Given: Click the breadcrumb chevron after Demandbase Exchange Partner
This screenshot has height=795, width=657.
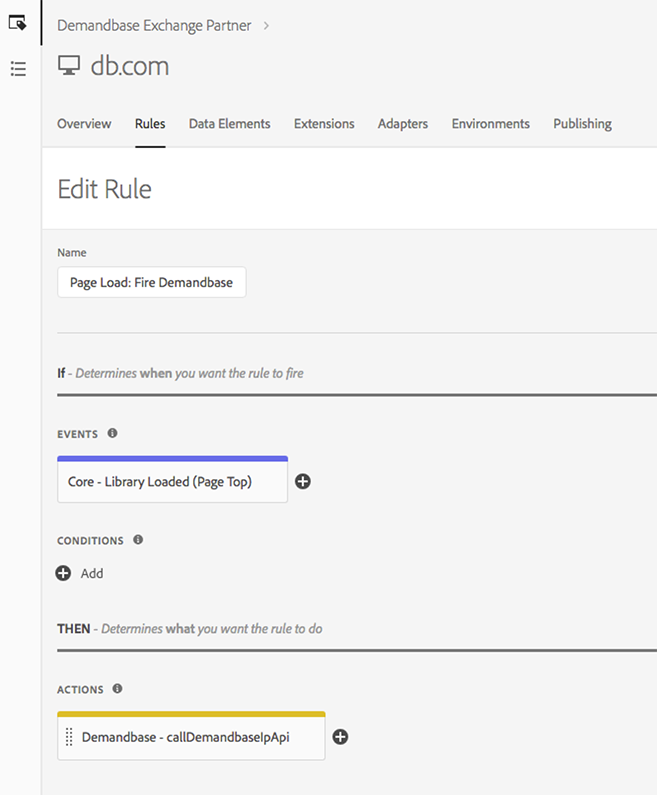Looking at the screenshot, I should point(266,25).
